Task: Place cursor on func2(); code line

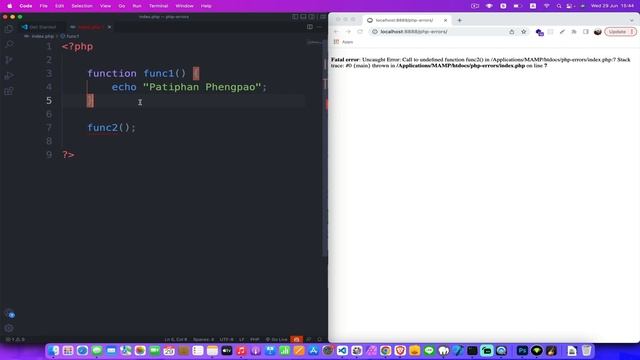Action: [x=111, y=127]
